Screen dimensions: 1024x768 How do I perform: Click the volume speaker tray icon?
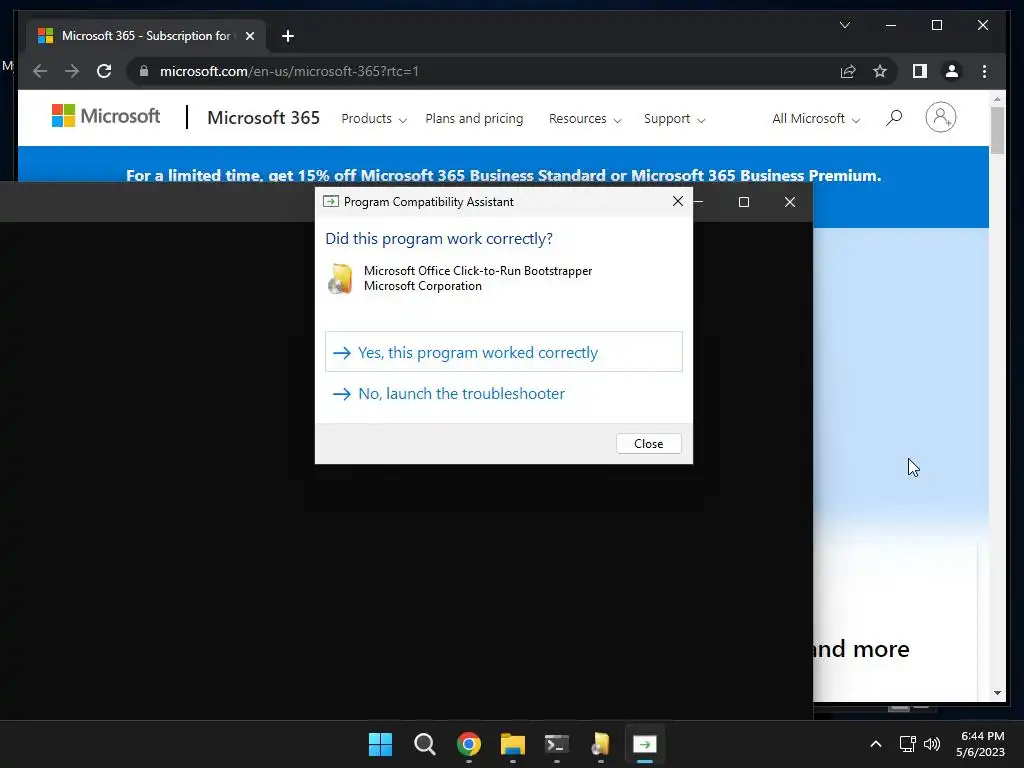click(x=932, y=744)
